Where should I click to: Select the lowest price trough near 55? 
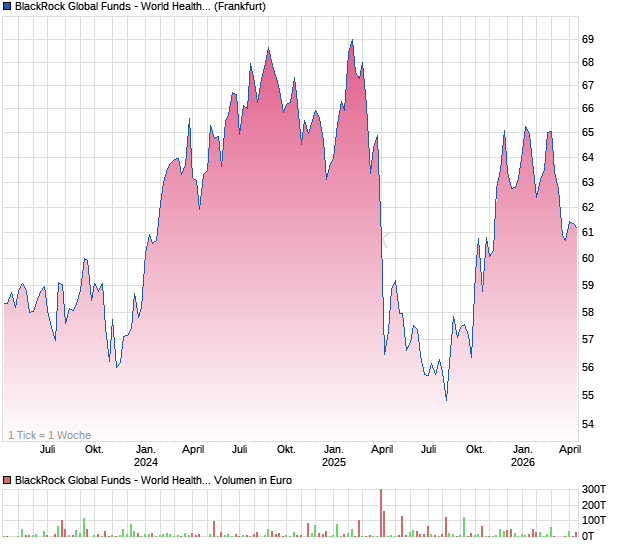[x=446, y=399]
